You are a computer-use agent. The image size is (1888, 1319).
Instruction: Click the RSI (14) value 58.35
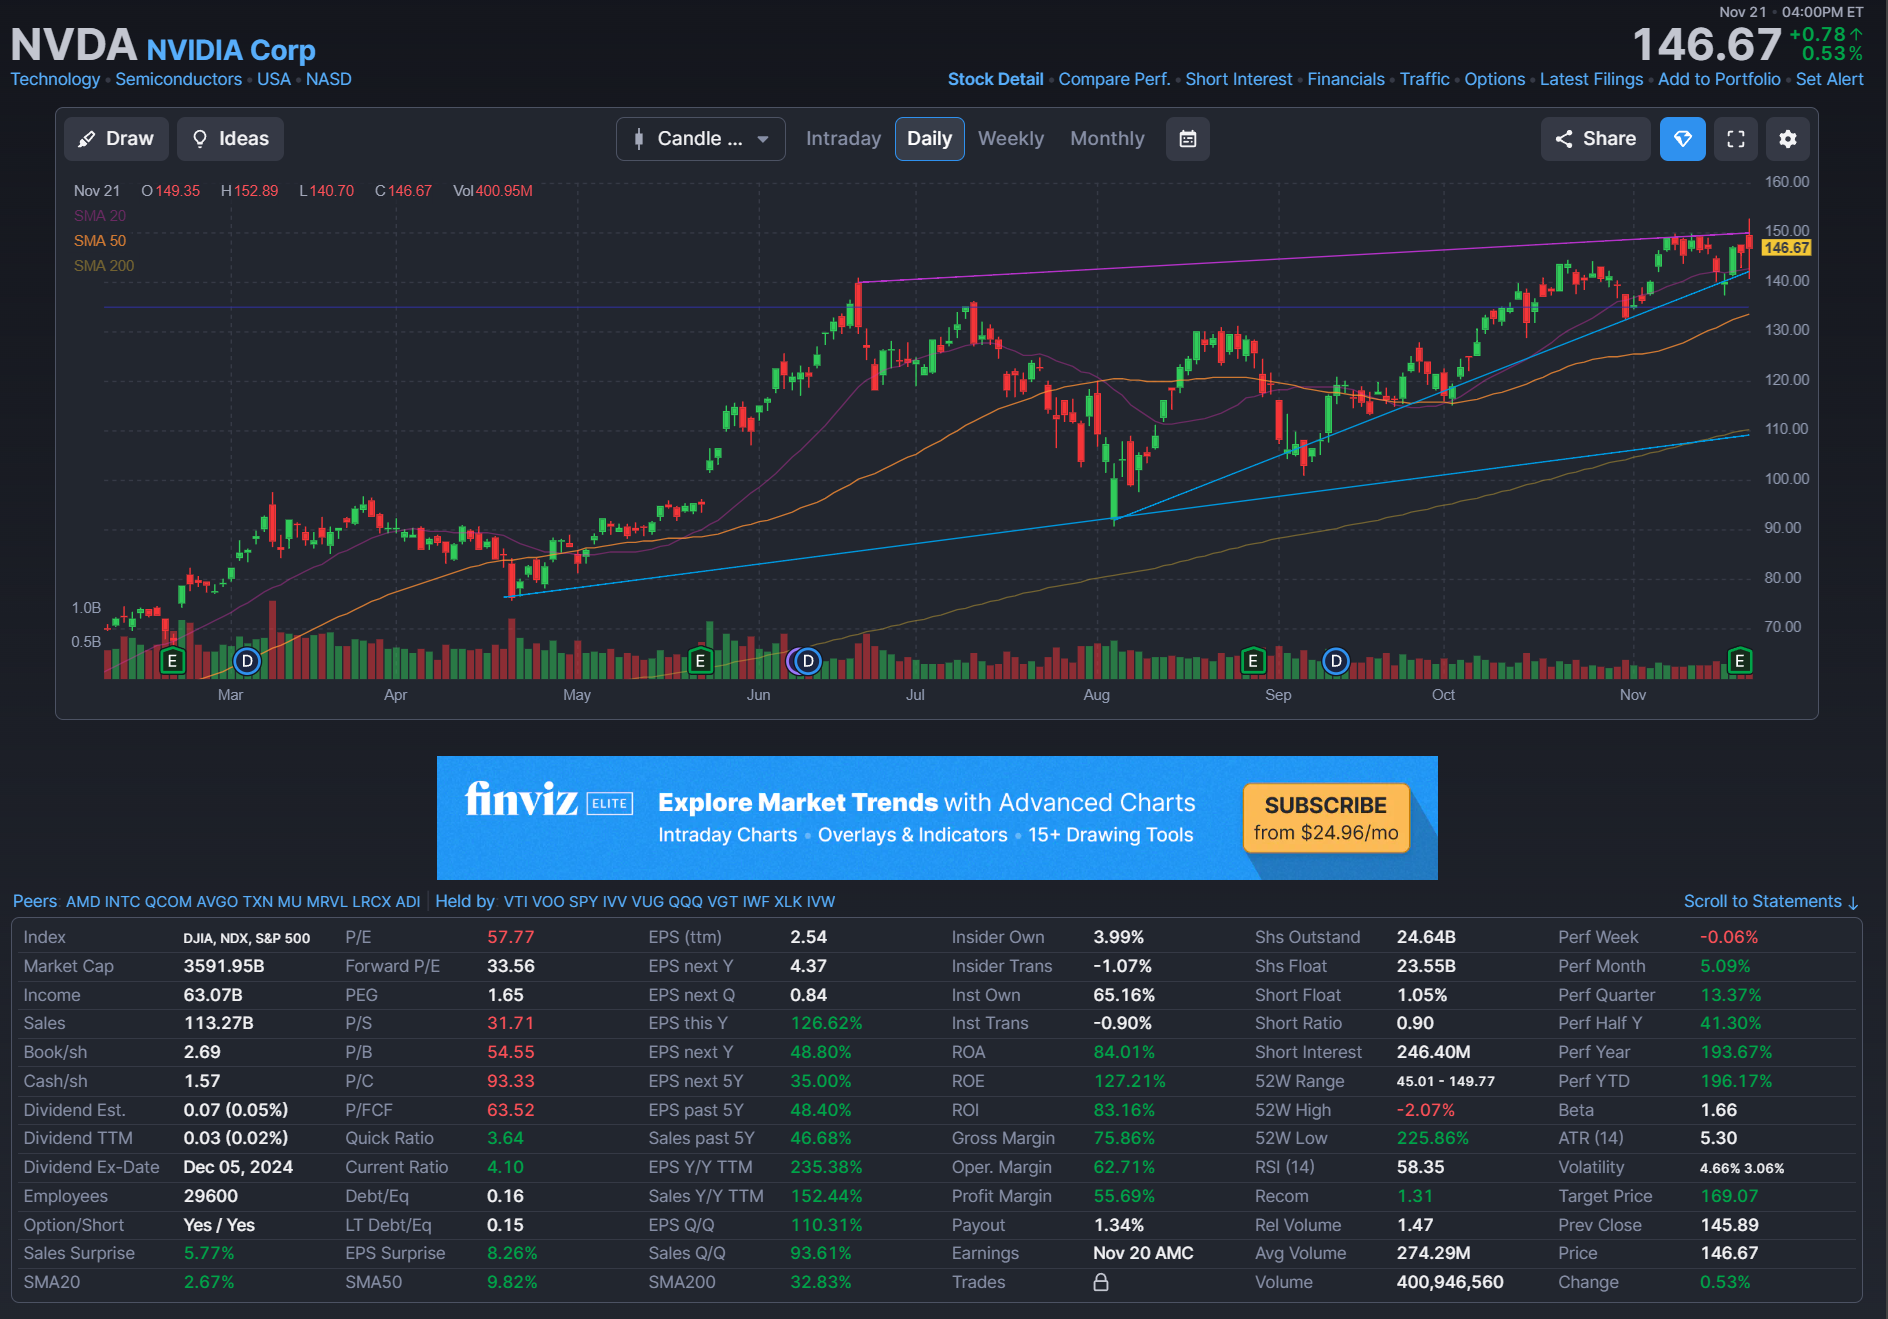point(1420,1167)
